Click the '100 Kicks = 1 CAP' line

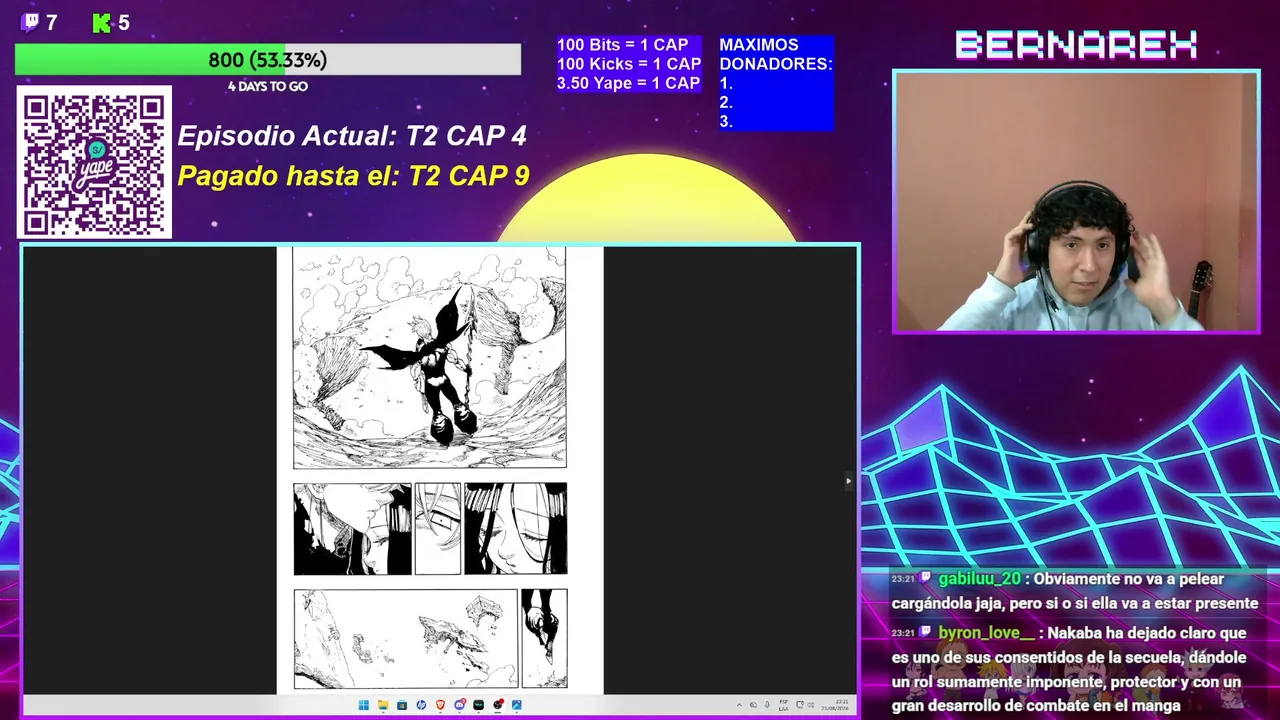[629, 64]
